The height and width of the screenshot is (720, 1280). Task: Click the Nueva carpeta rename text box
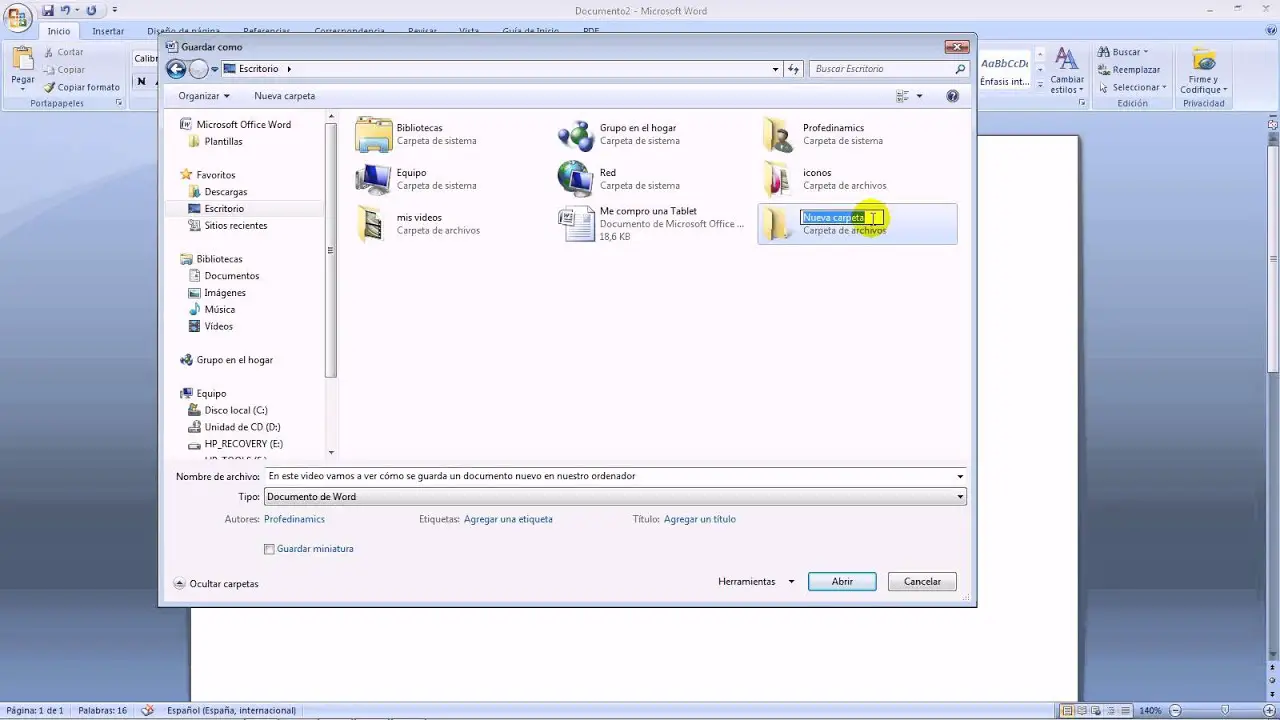tap(842, 218)
